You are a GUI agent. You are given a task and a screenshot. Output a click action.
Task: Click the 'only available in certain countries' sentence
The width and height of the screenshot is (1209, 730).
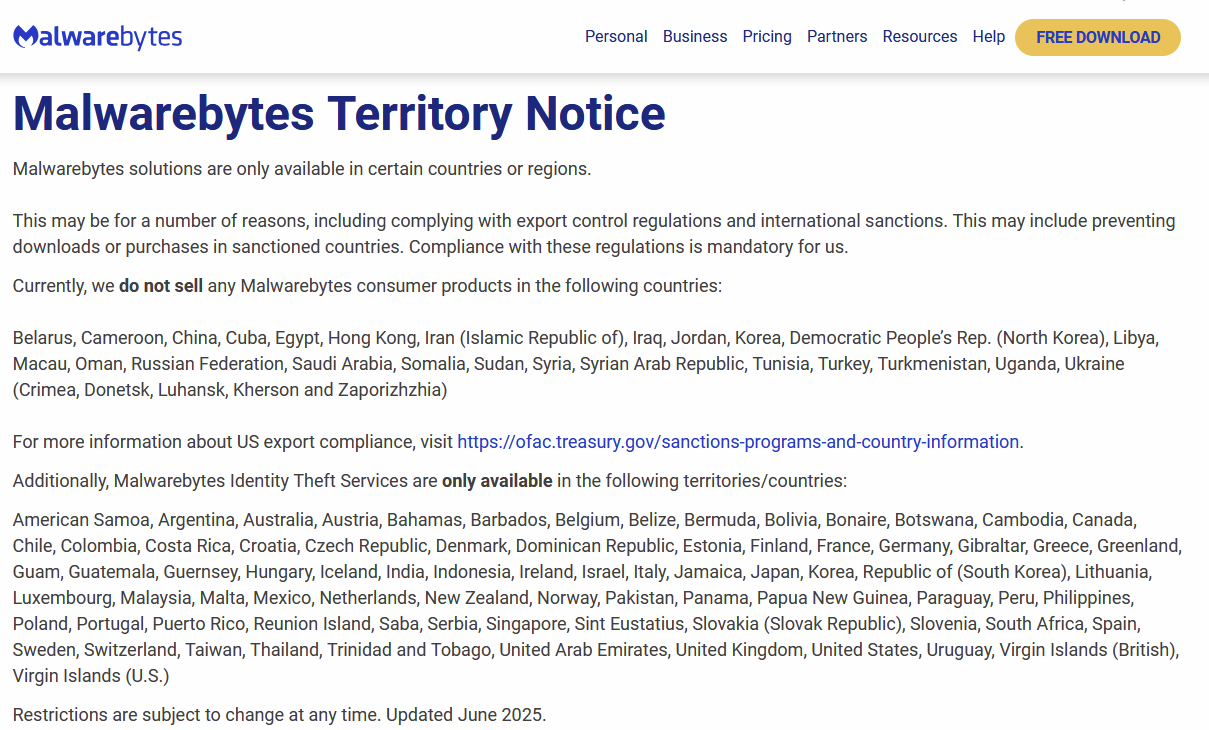(x=302, y=169)
